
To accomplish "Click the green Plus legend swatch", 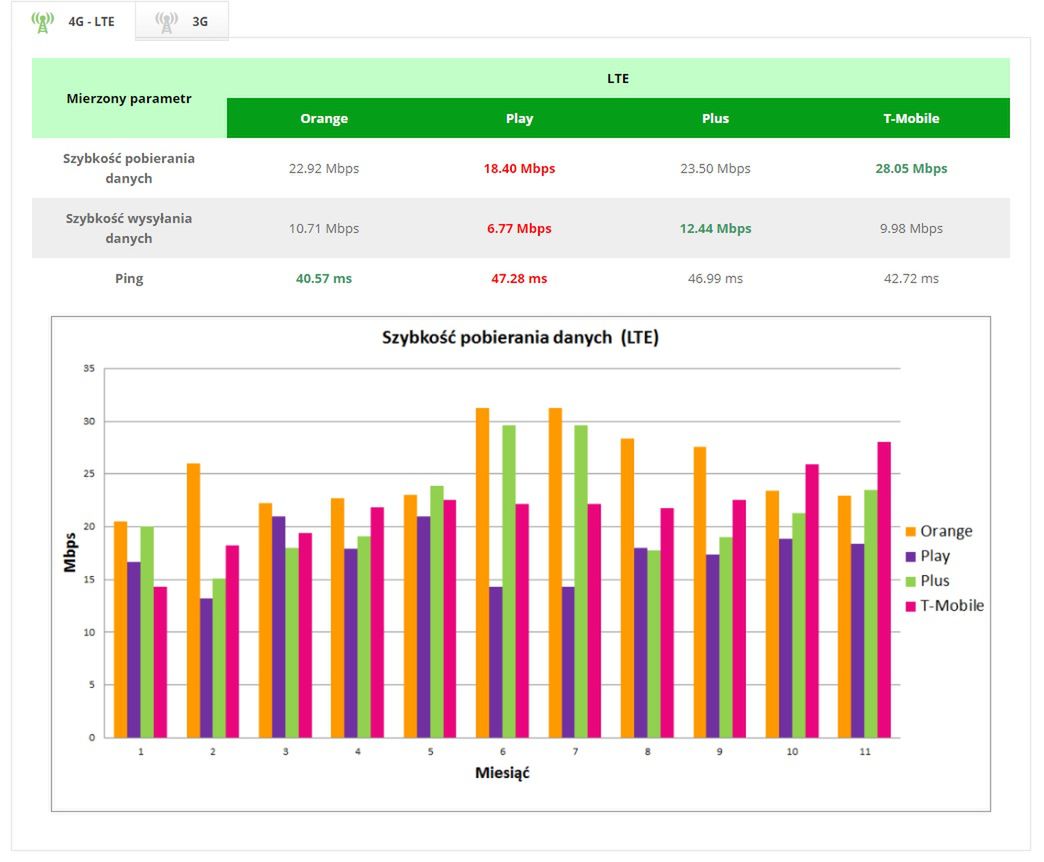I will (910, 581).
